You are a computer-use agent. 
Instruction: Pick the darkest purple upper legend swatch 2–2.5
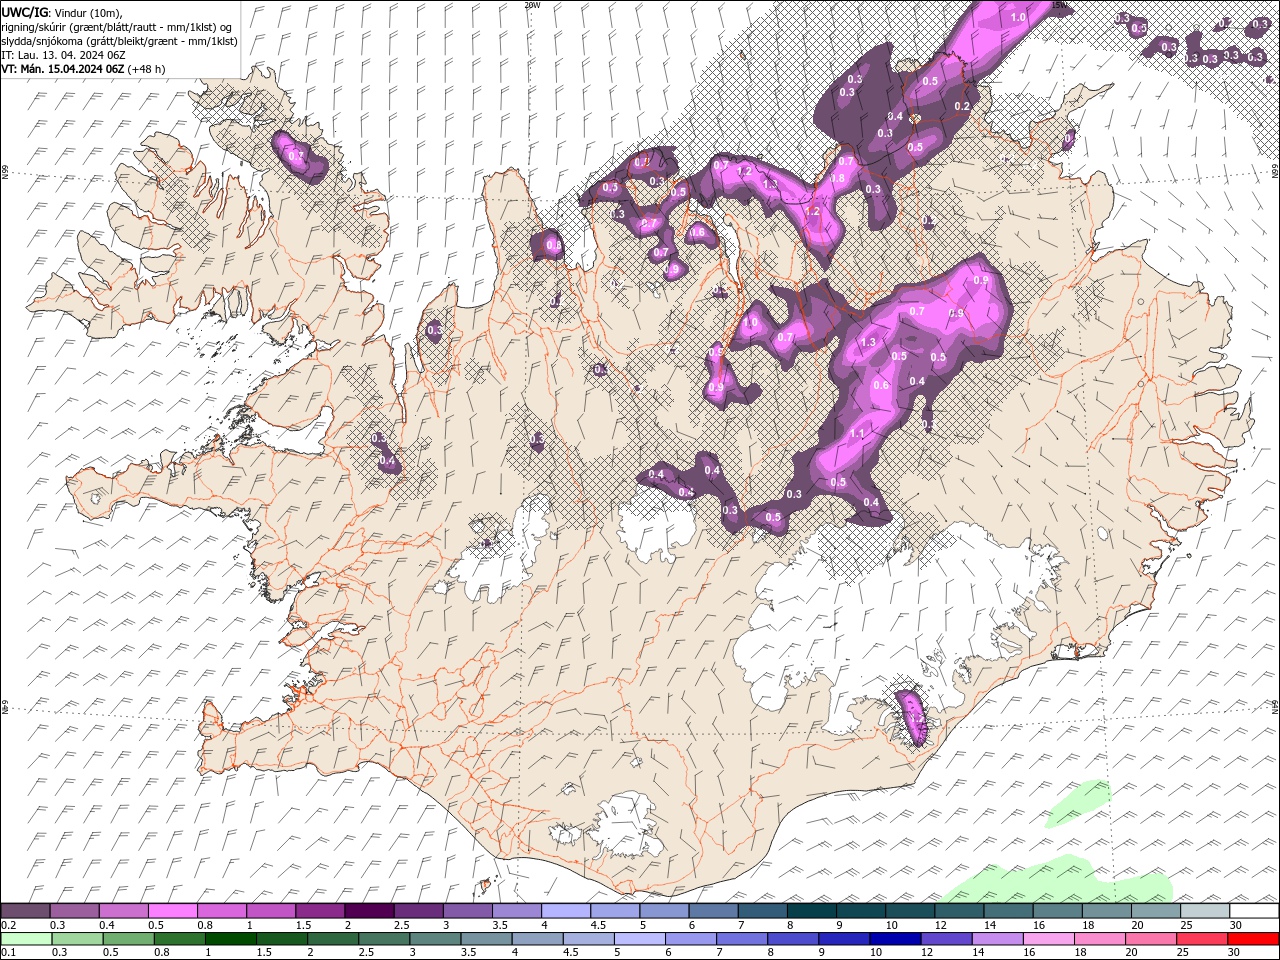coord(369,911)
